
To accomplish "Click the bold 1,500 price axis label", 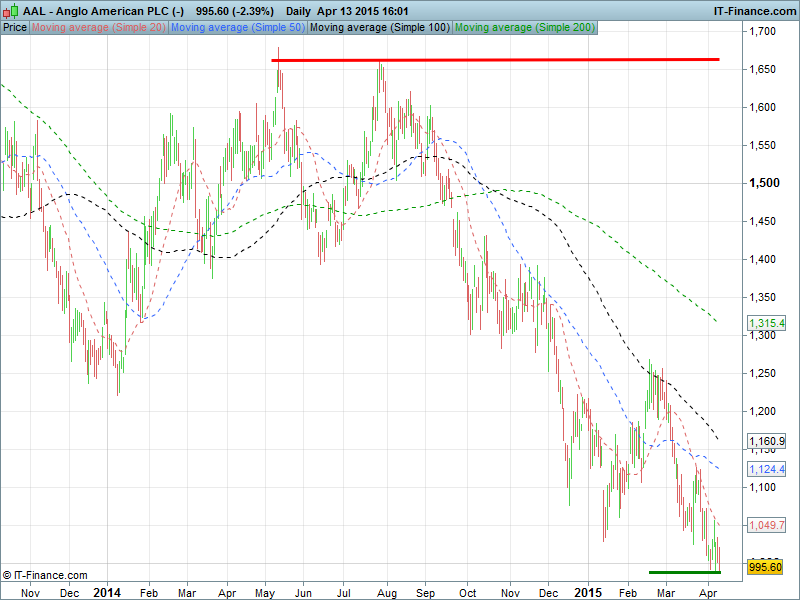I will (765, 183).
